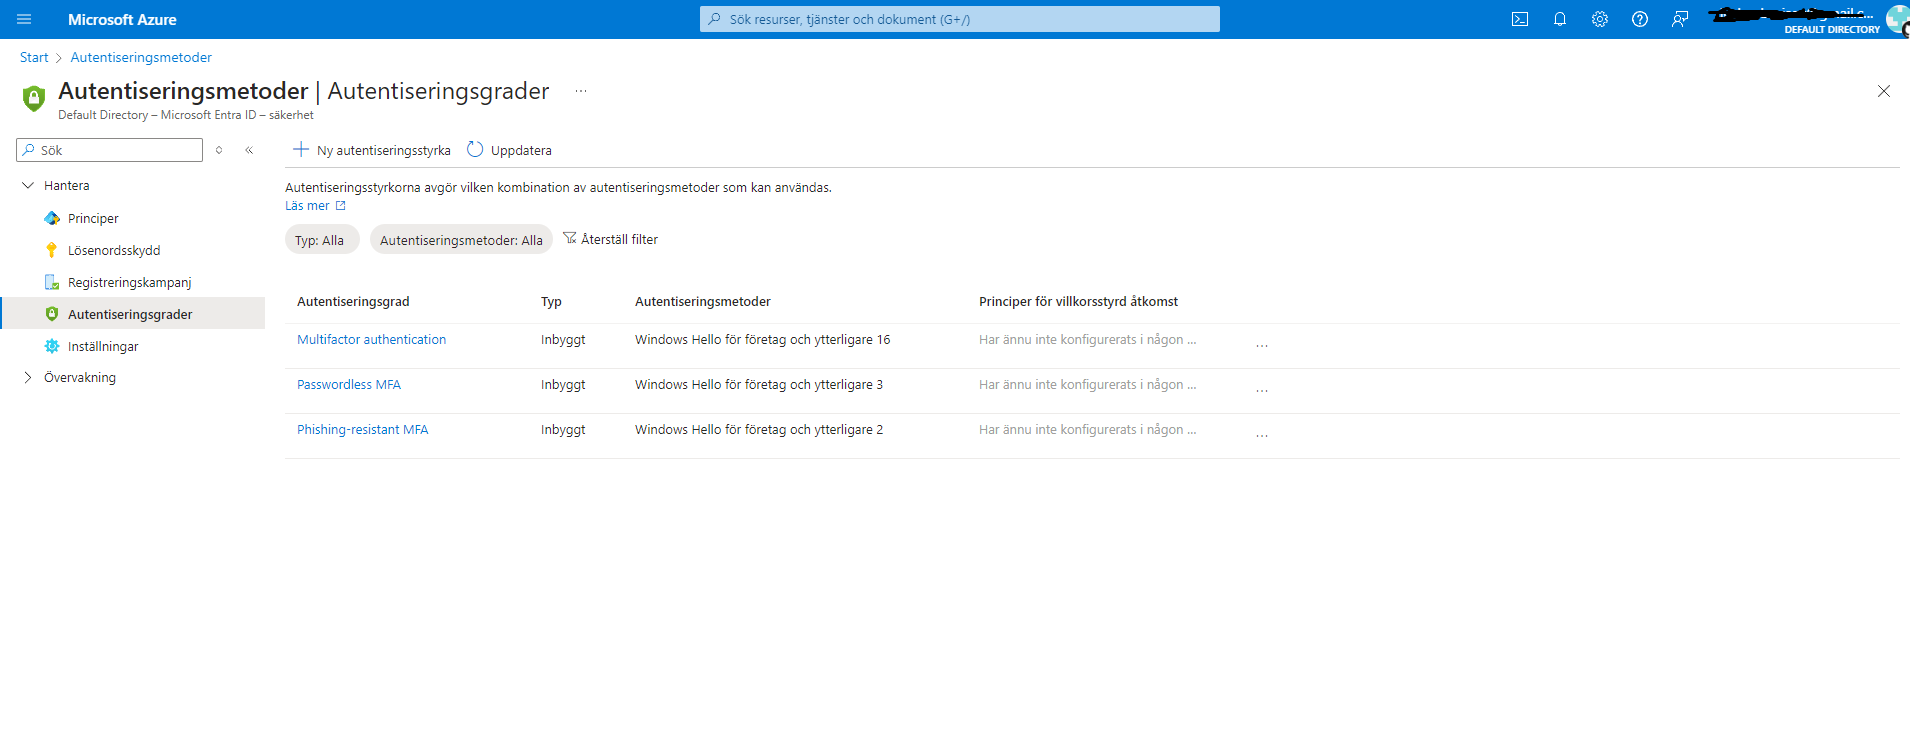Collapse the sidebar with double chevron

pos(249,150)
